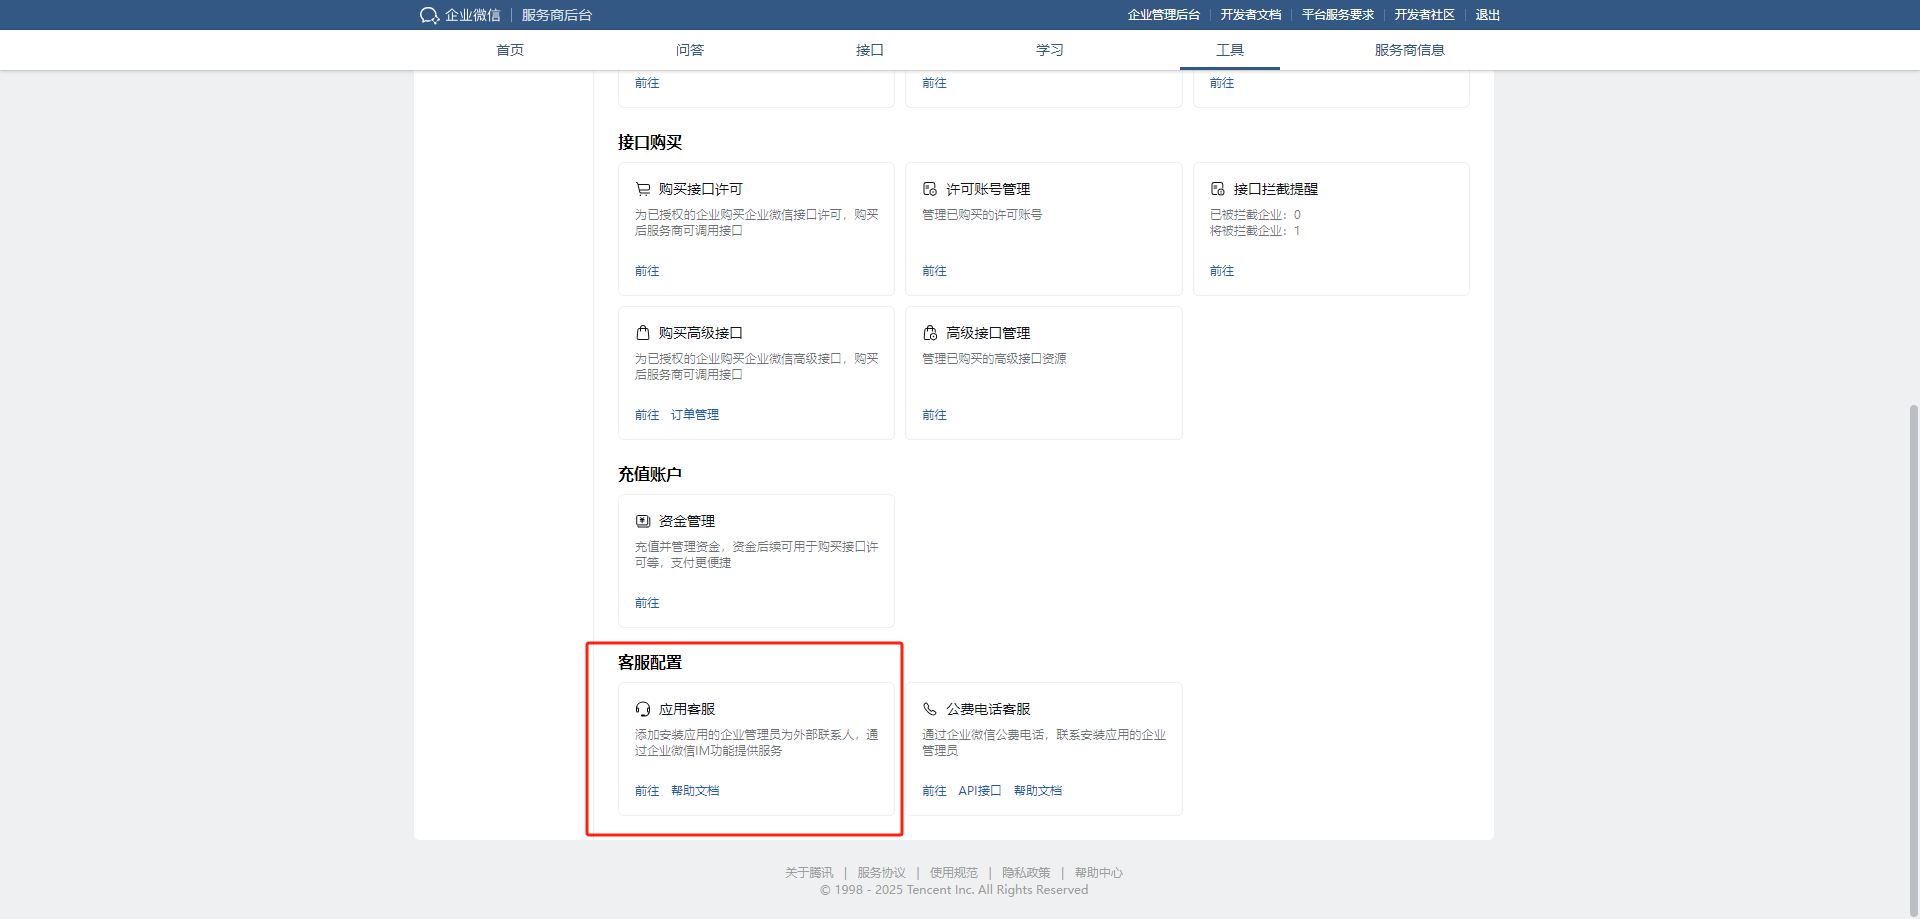Open 隐私政策 in the footer

tap(1026, 873)
